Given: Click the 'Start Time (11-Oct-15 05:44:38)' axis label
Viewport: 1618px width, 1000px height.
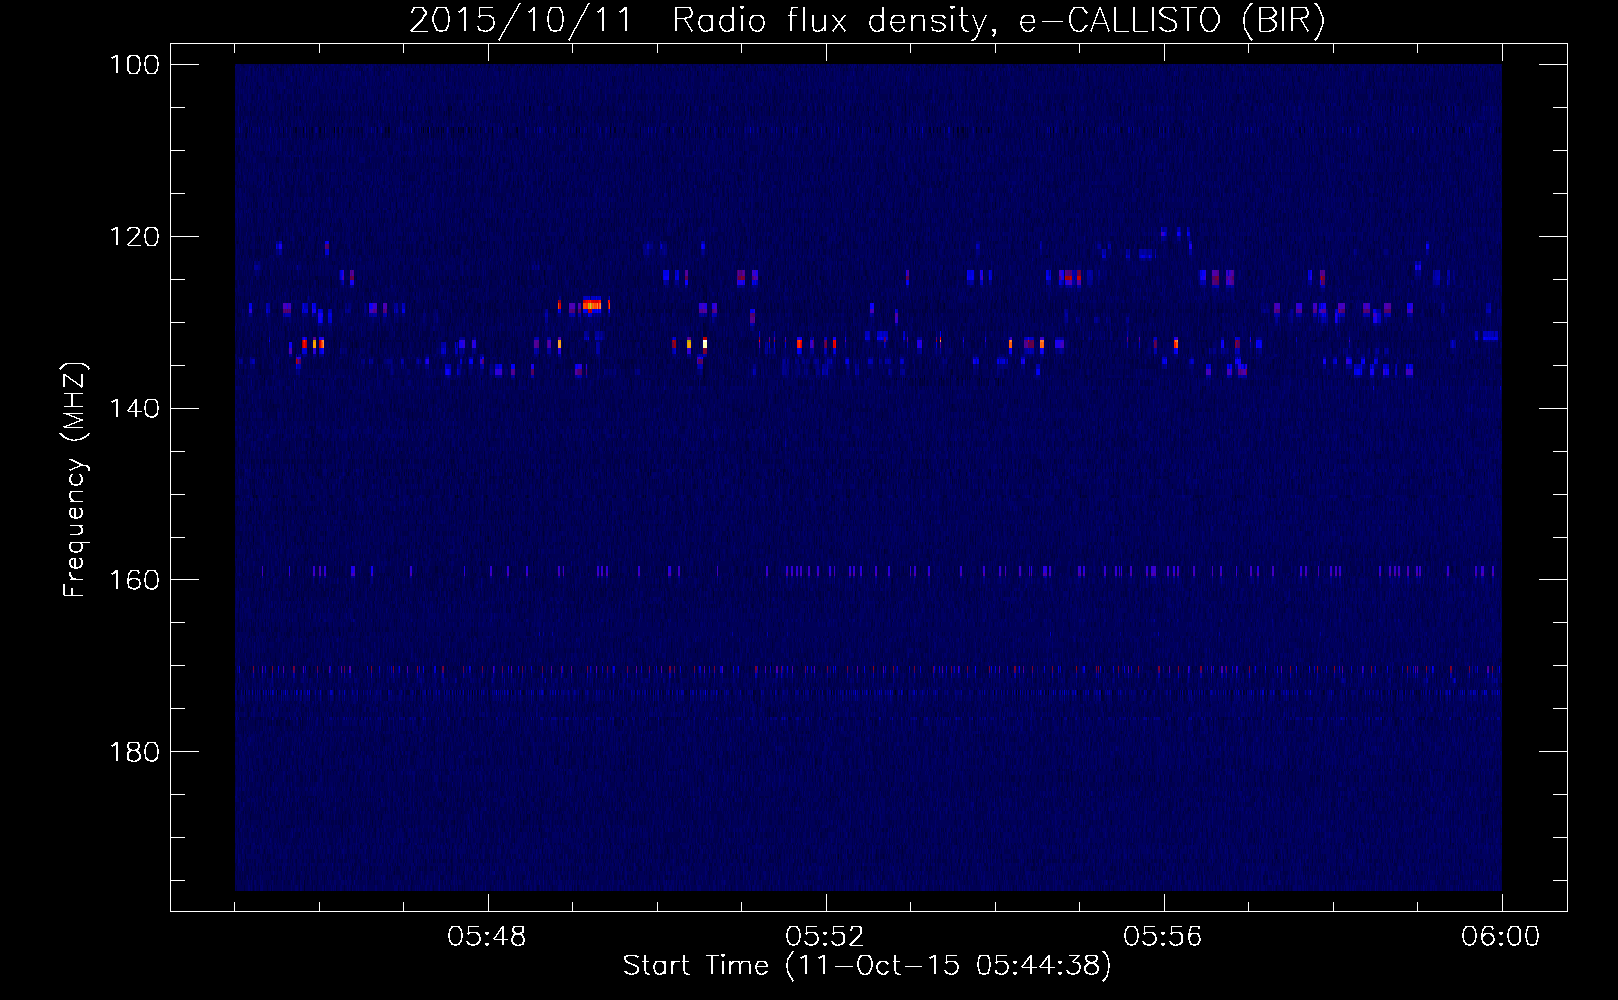Looking at the screenshot, I should point(867,966).
